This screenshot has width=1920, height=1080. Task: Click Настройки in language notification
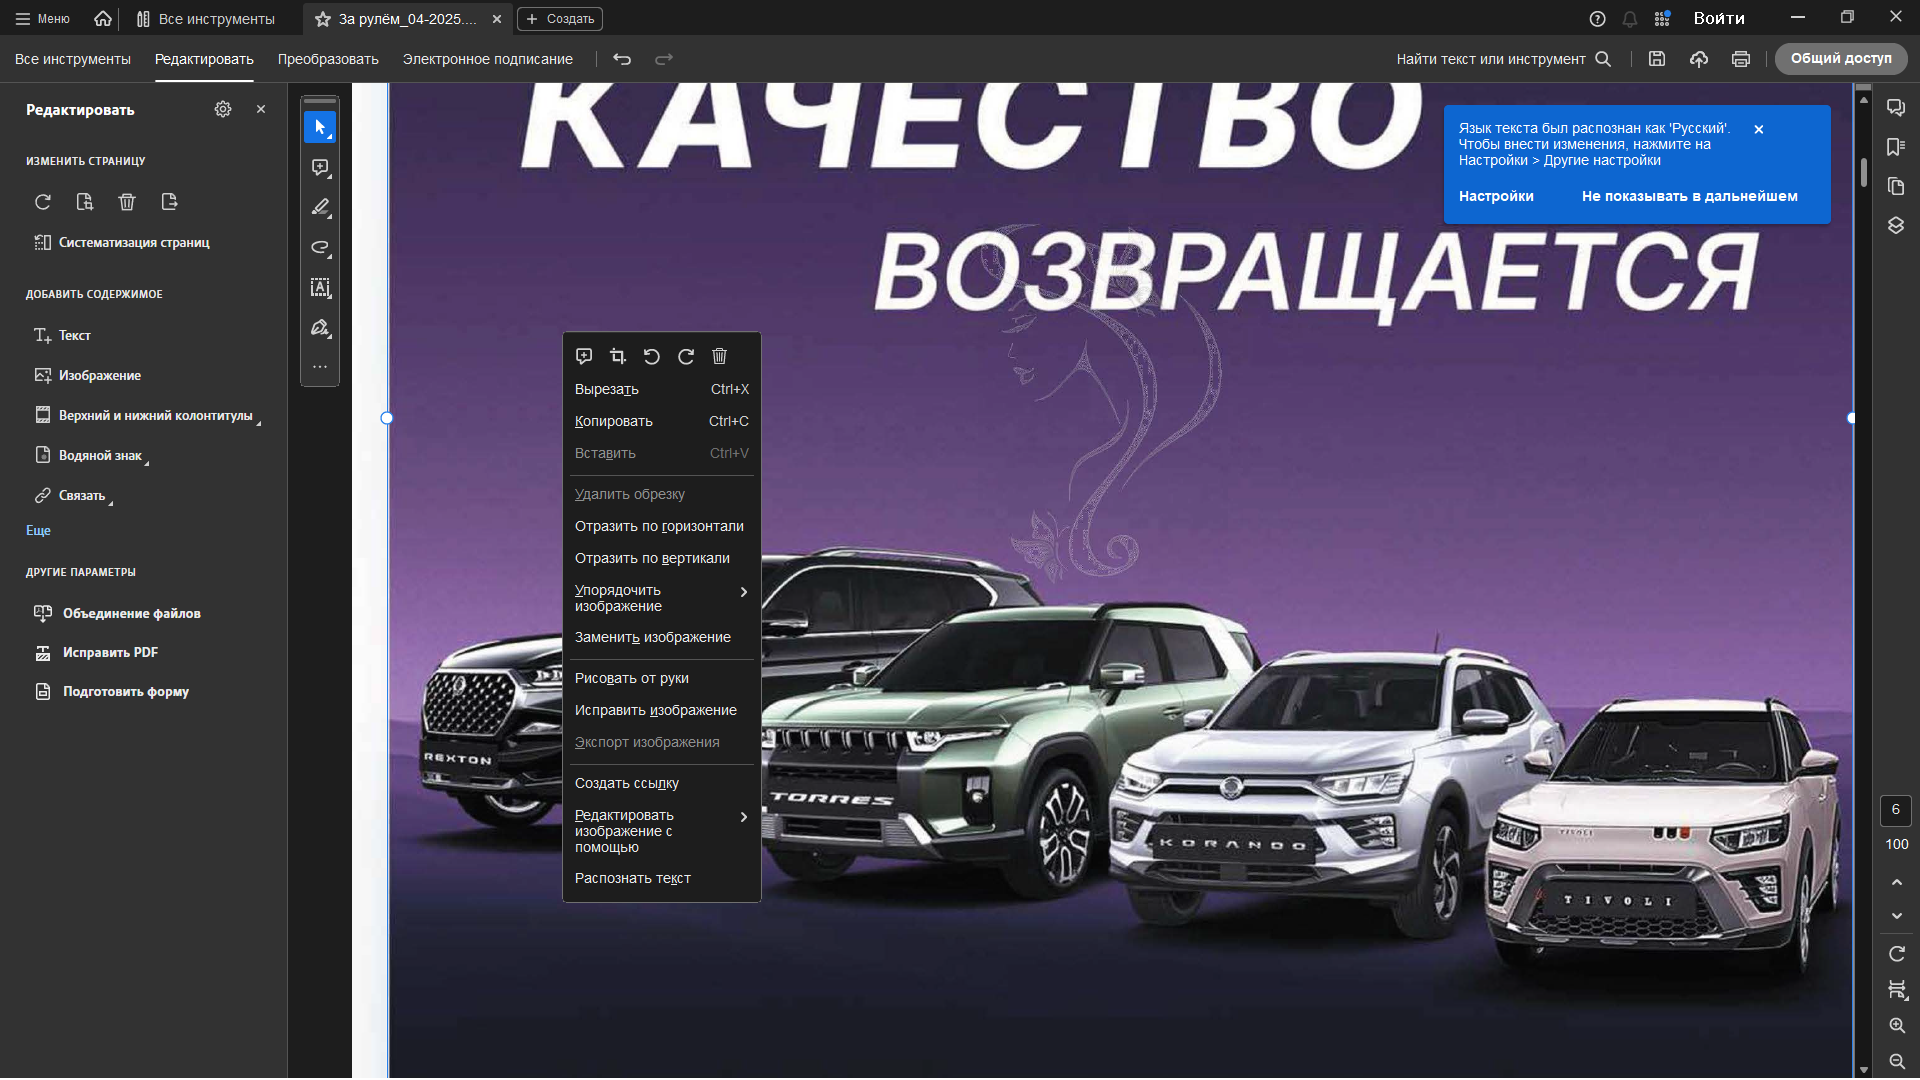[x=1496, y=196]
